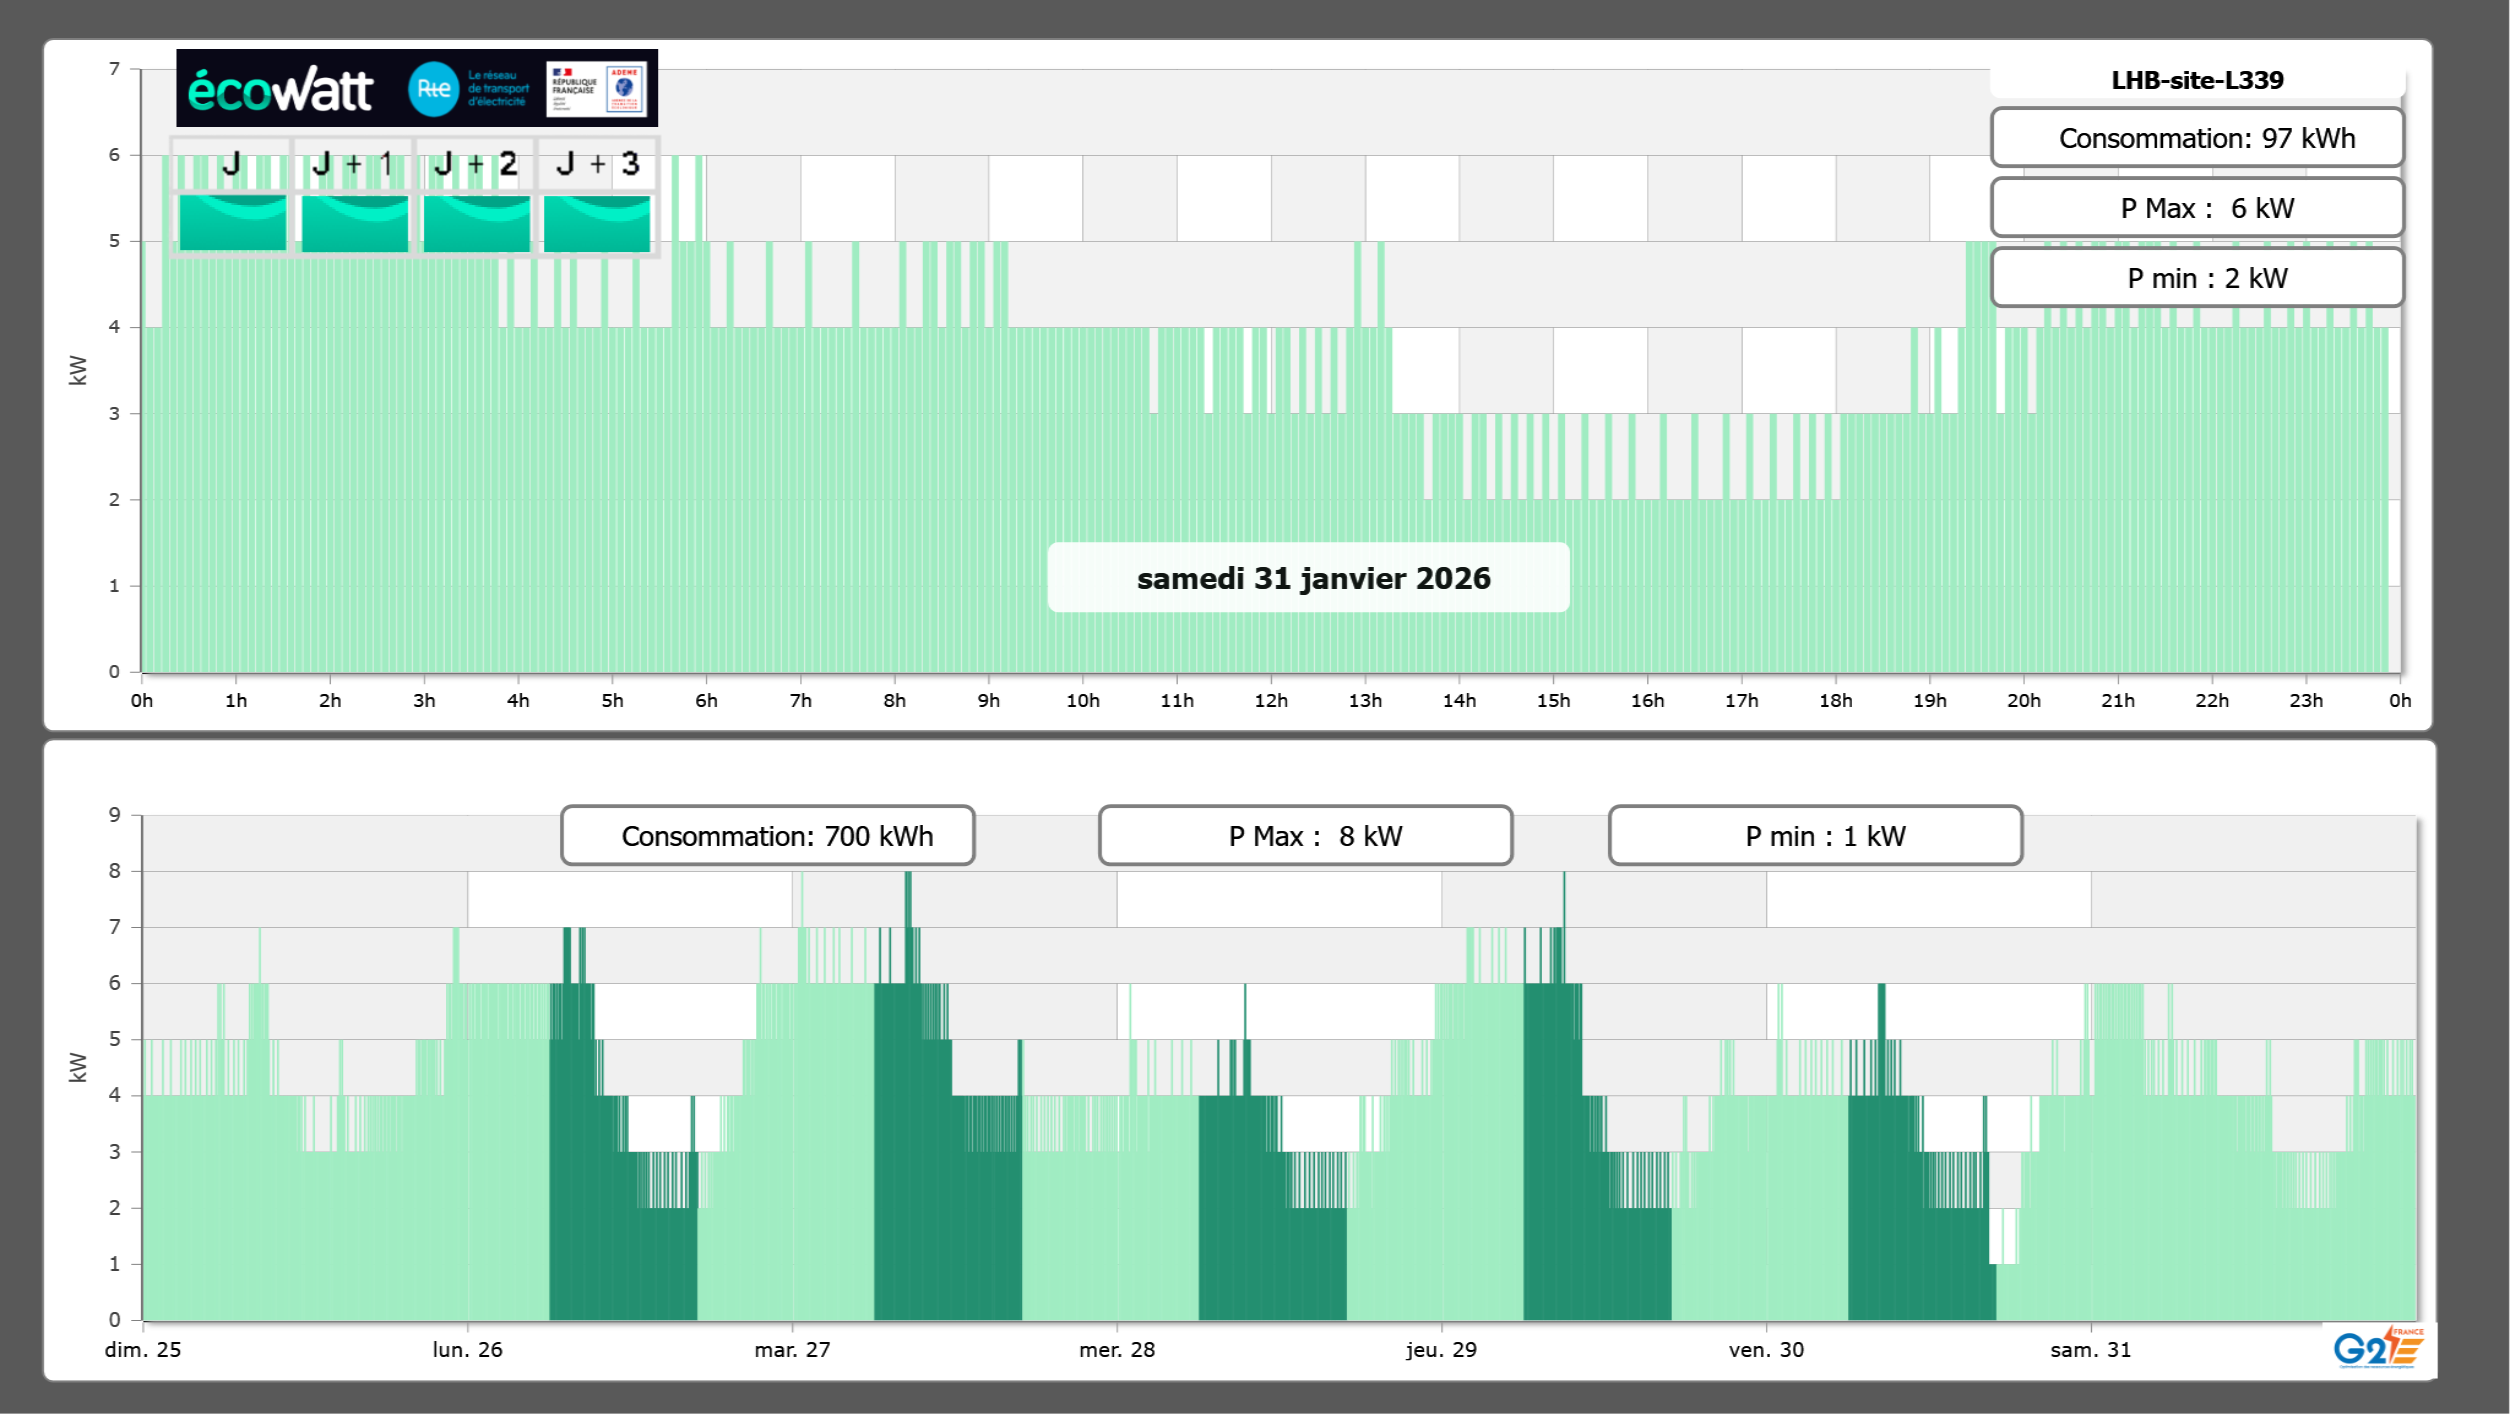Click the blue RTE circle logo
The image size is (2511, 1415).
433,89
